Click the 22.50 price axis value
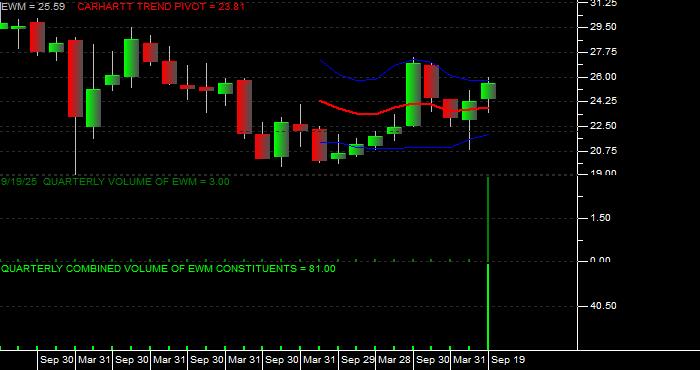The width and height of the screenshot is (700, 370). coord(603,126)
